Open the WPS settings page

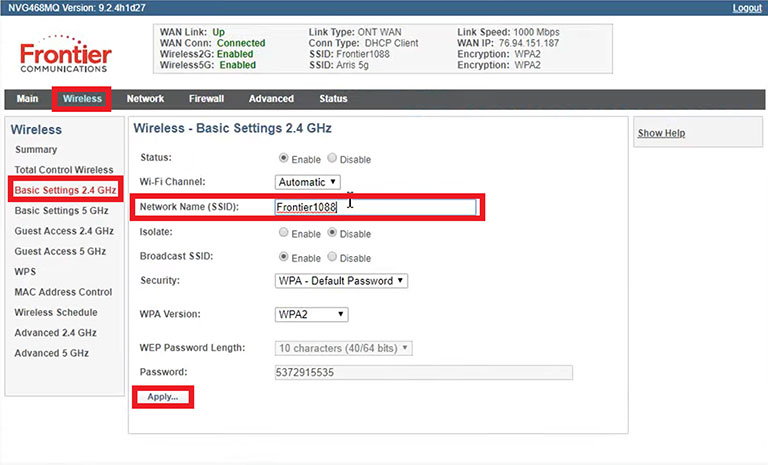coord(25,271)
